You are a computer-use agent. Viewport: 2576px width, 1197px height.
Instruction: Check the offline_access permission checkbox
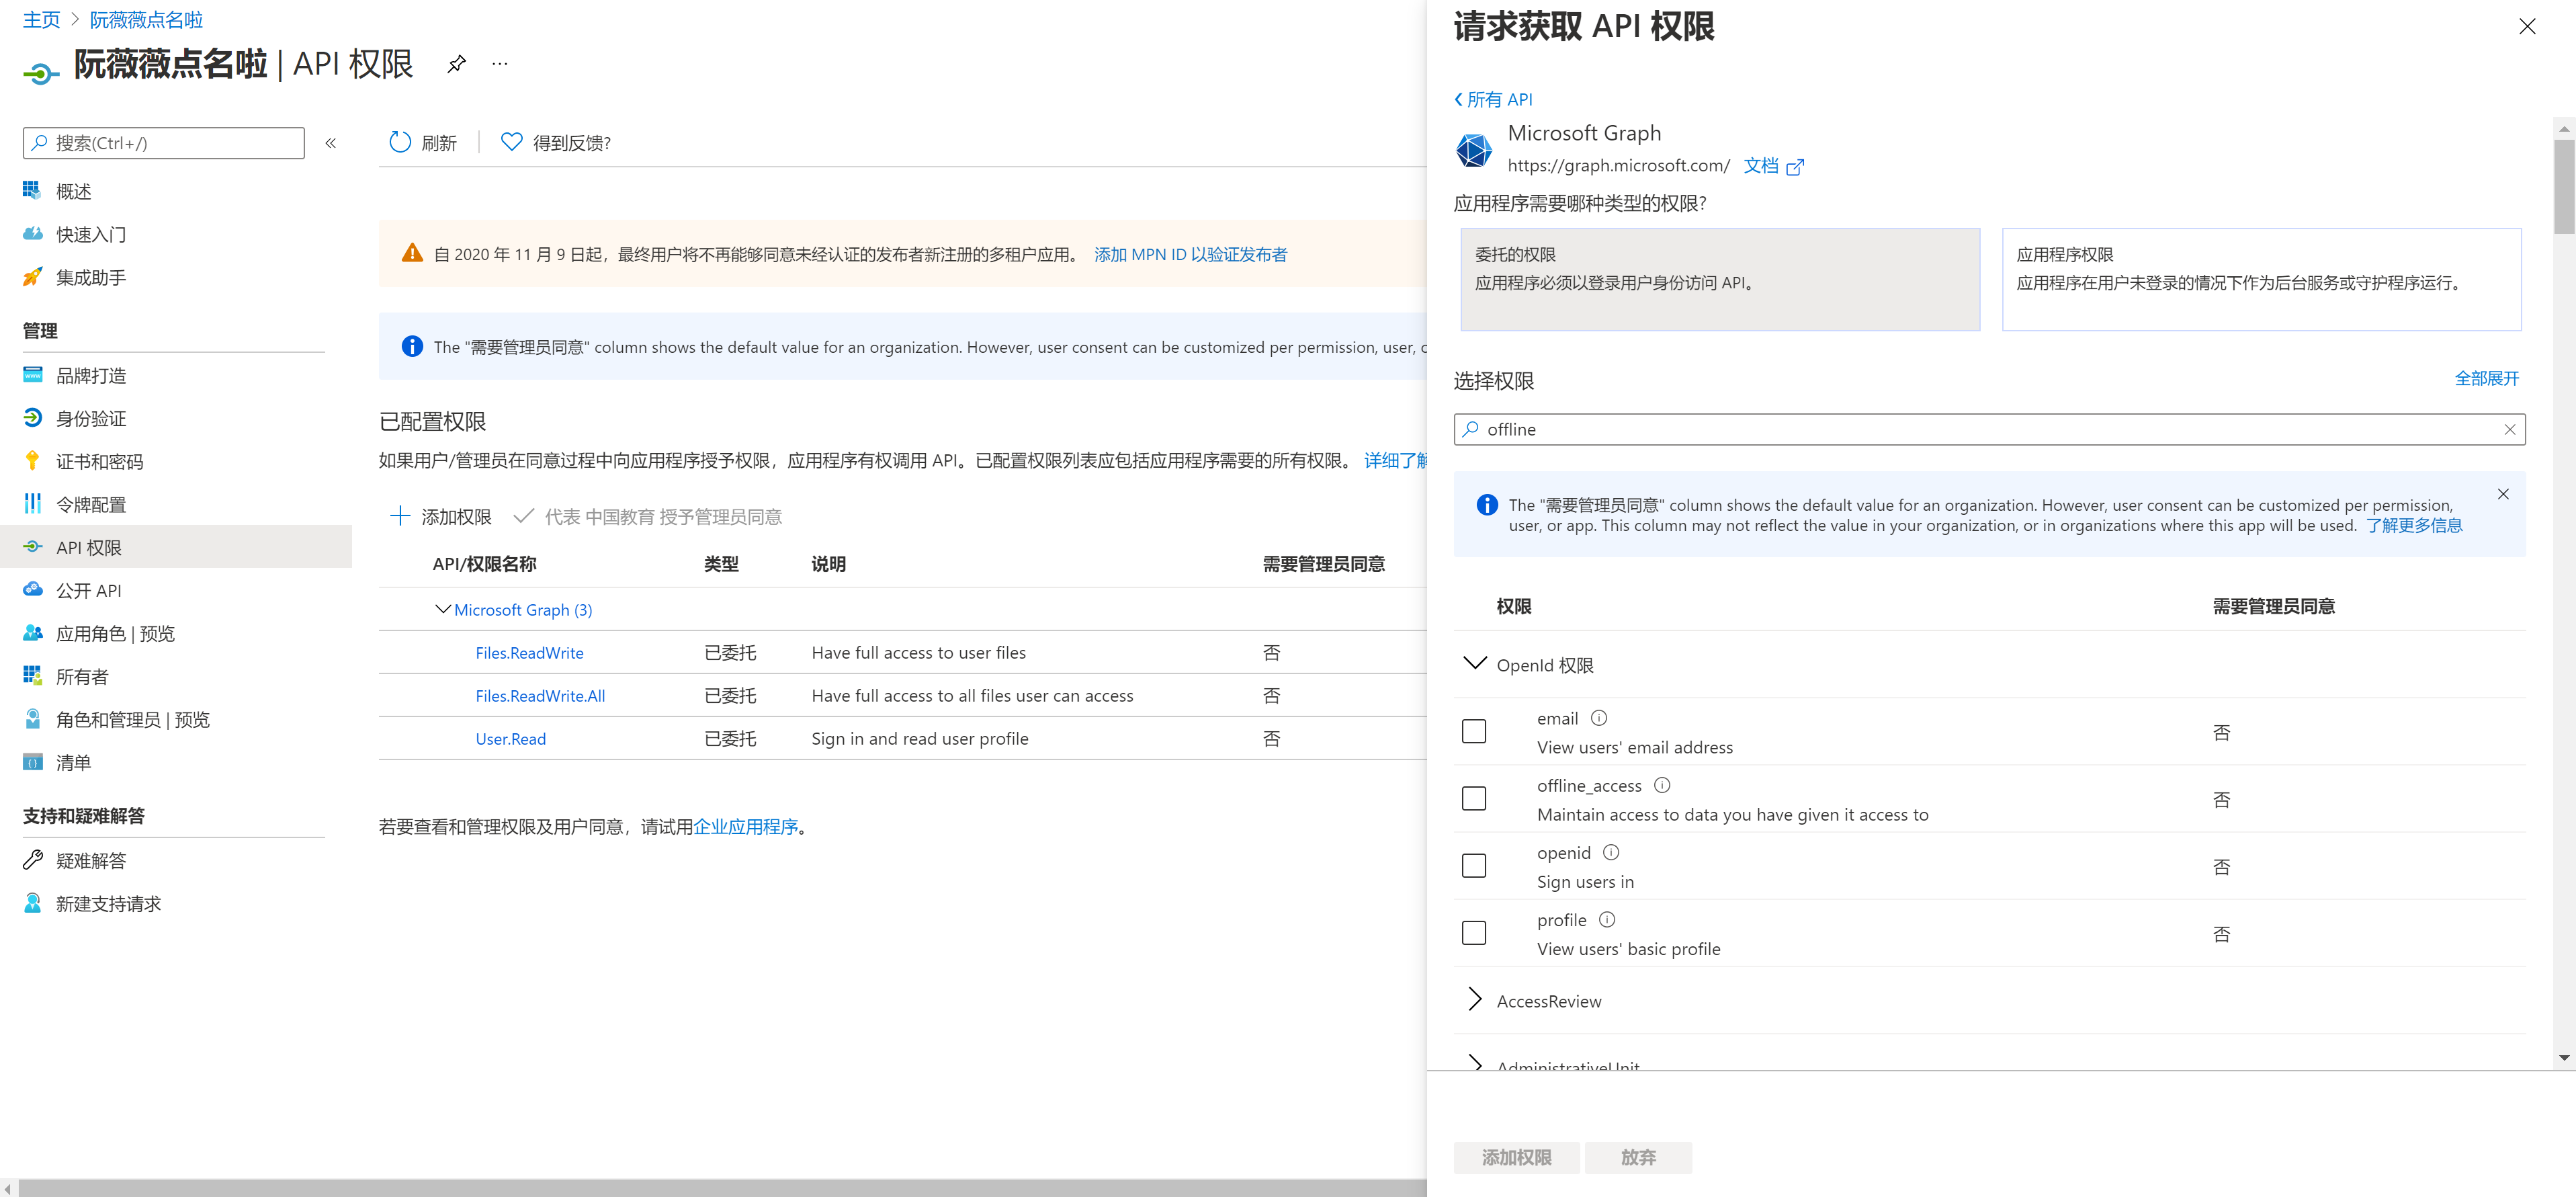coord(1473,798)
